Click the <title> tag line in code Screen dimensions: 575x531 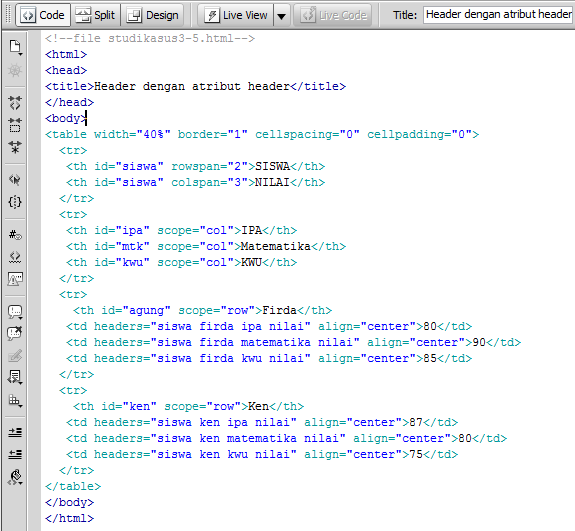(195, 87)
